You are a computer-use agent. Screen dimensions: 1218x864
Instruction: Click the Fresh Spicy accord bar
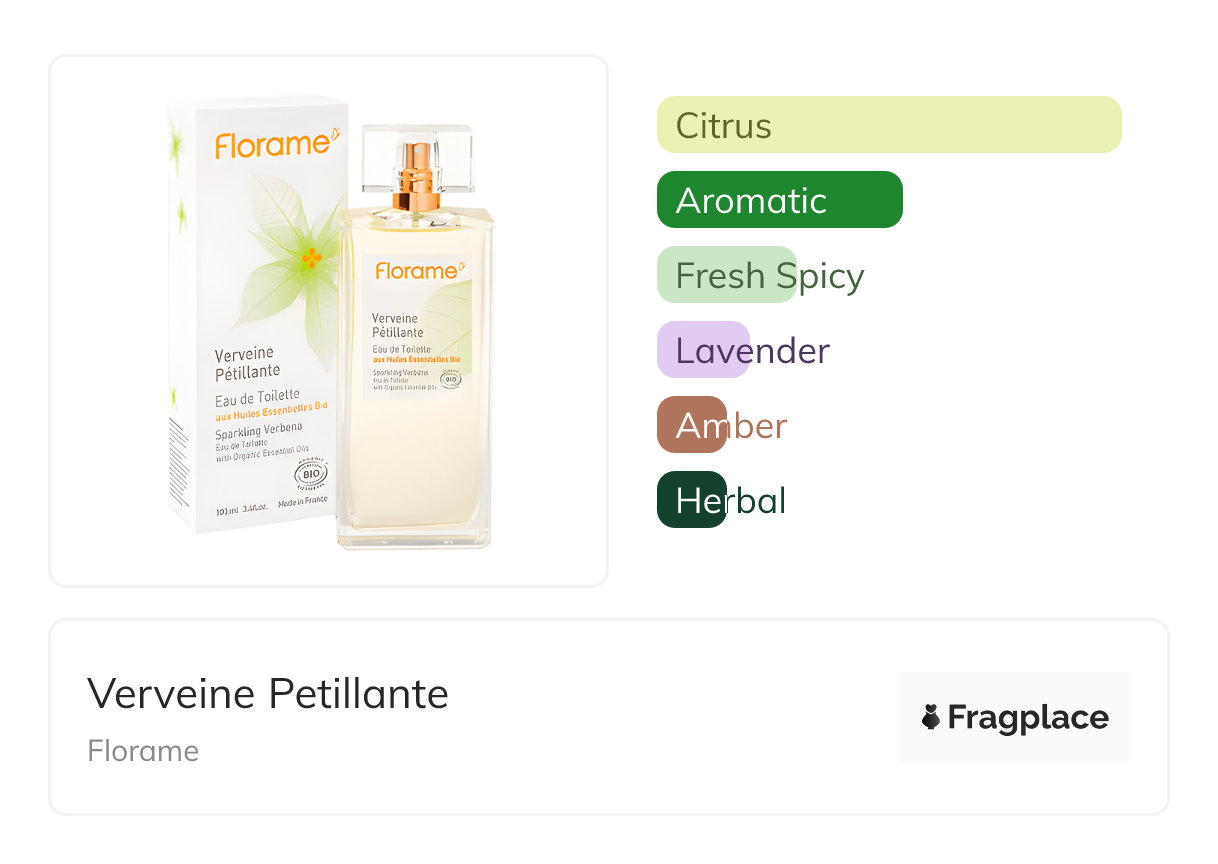point(727,275)
